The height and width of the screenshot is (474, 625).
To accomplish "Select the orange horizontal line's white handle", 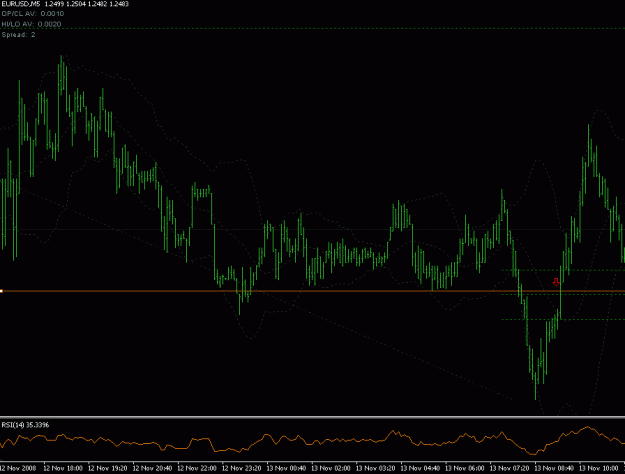I will pyautogui.click(x=1, y=291).
